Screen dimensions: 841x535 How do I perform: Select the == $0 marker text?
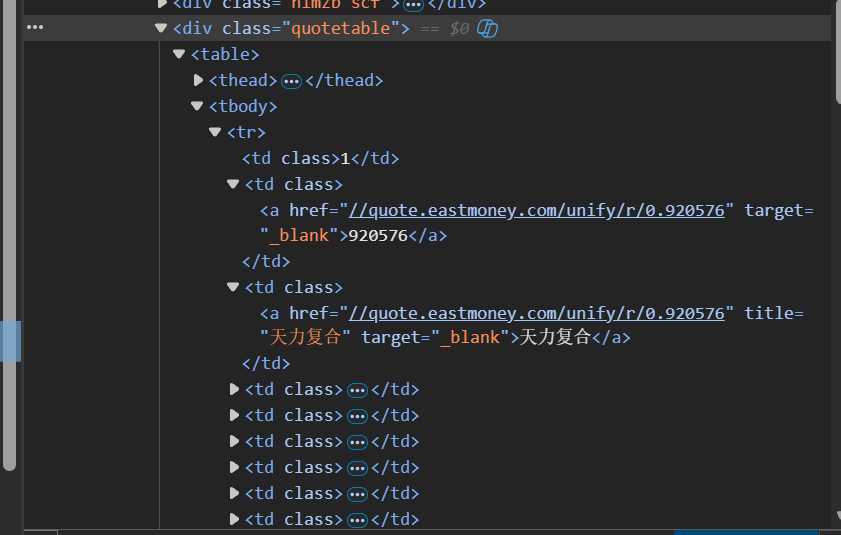(x=445, y=28)
